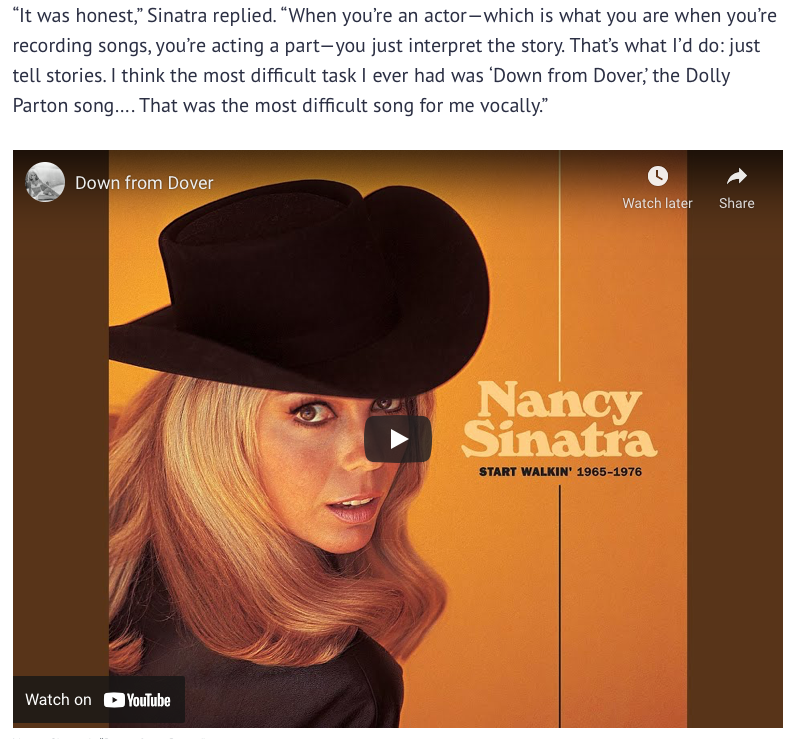Click the 'Watch on' text in the button

(58, 699)
